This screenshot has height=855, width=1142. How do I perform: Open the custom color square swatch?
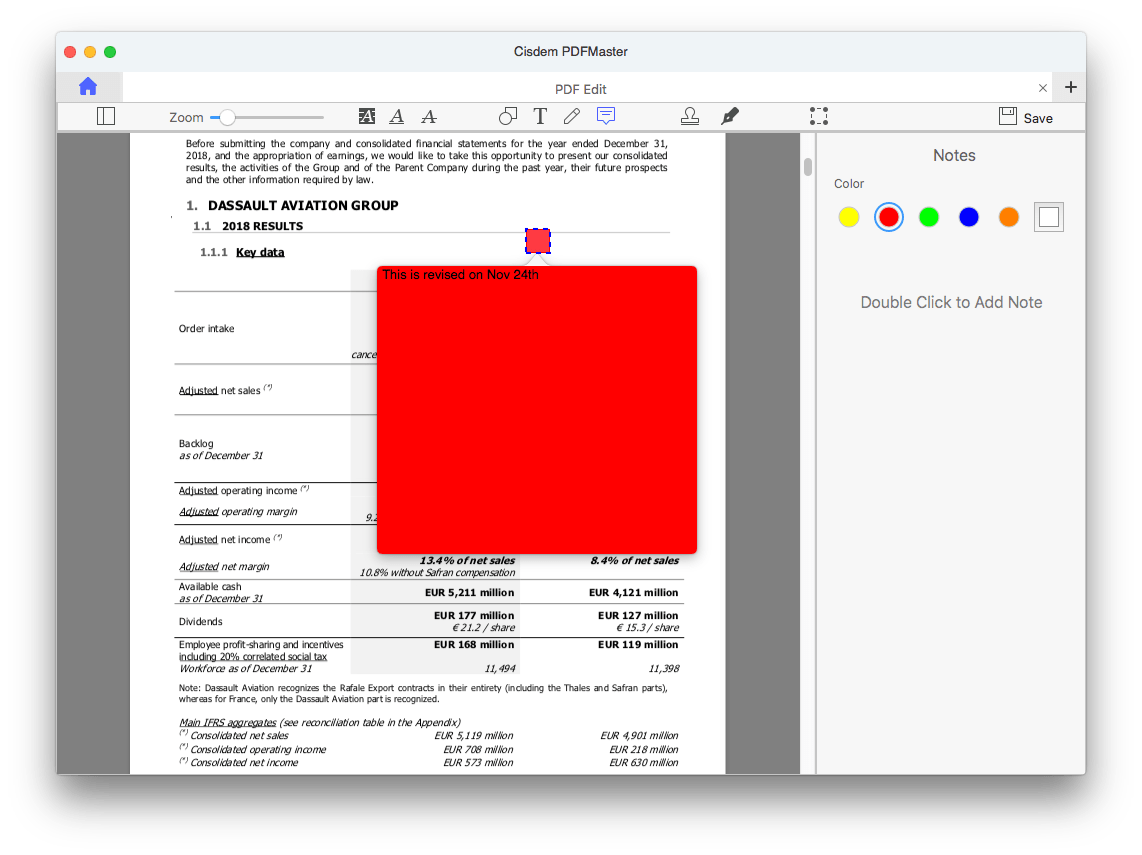[x=1049, y=217]
